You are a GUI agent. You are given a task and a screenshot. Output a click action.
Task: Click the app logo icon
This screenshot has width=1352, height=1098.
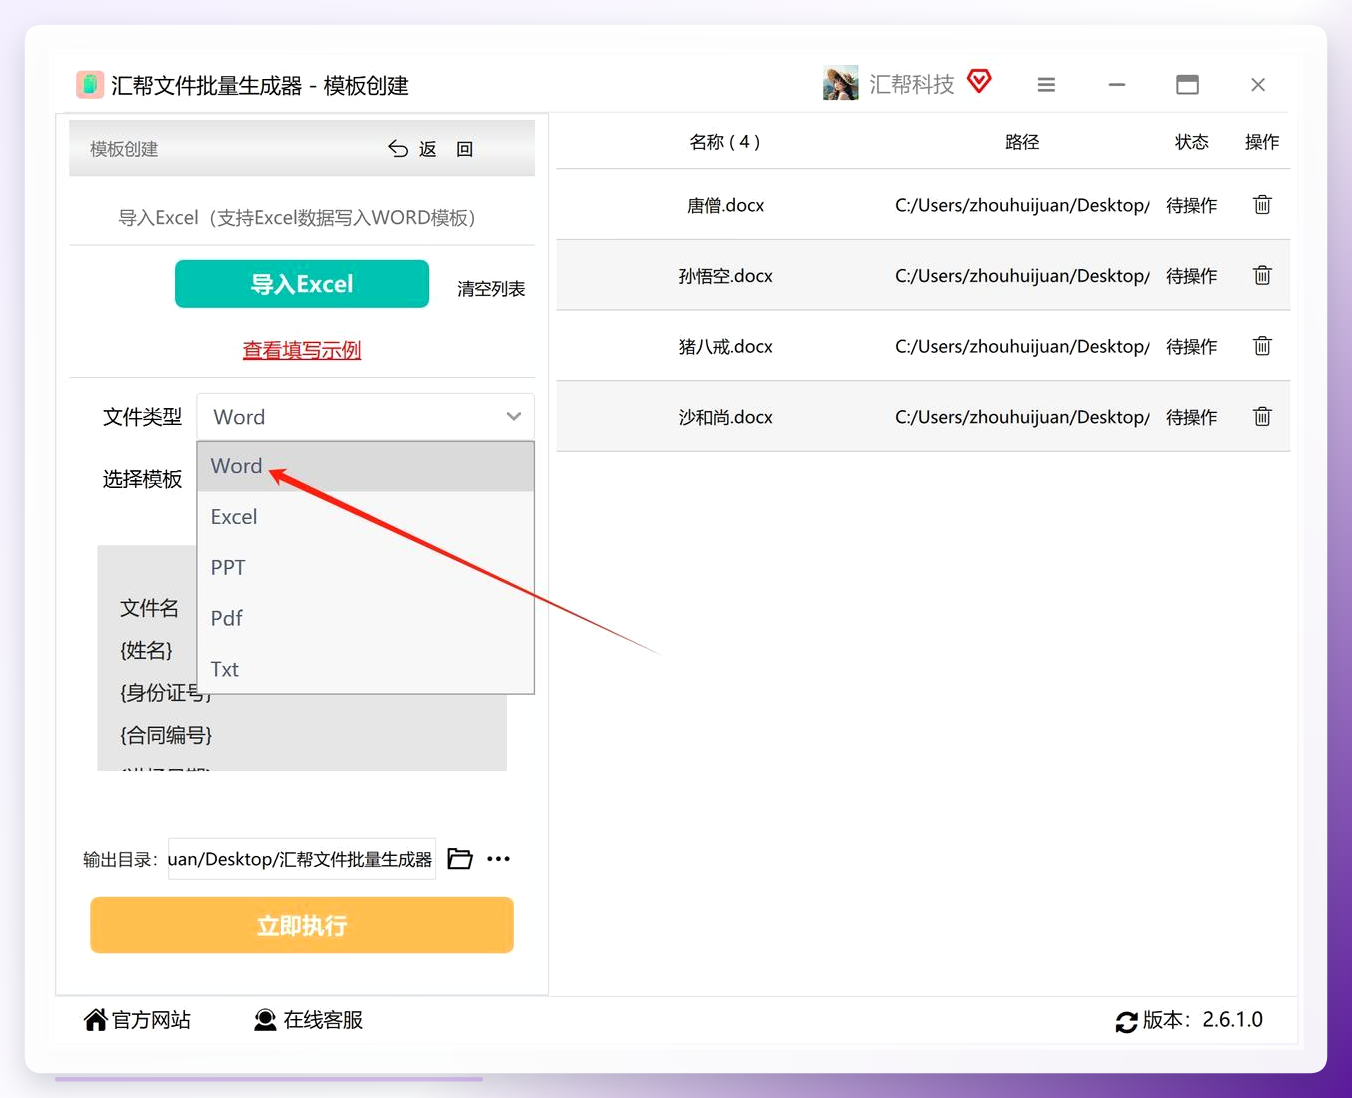coord(90,84)
